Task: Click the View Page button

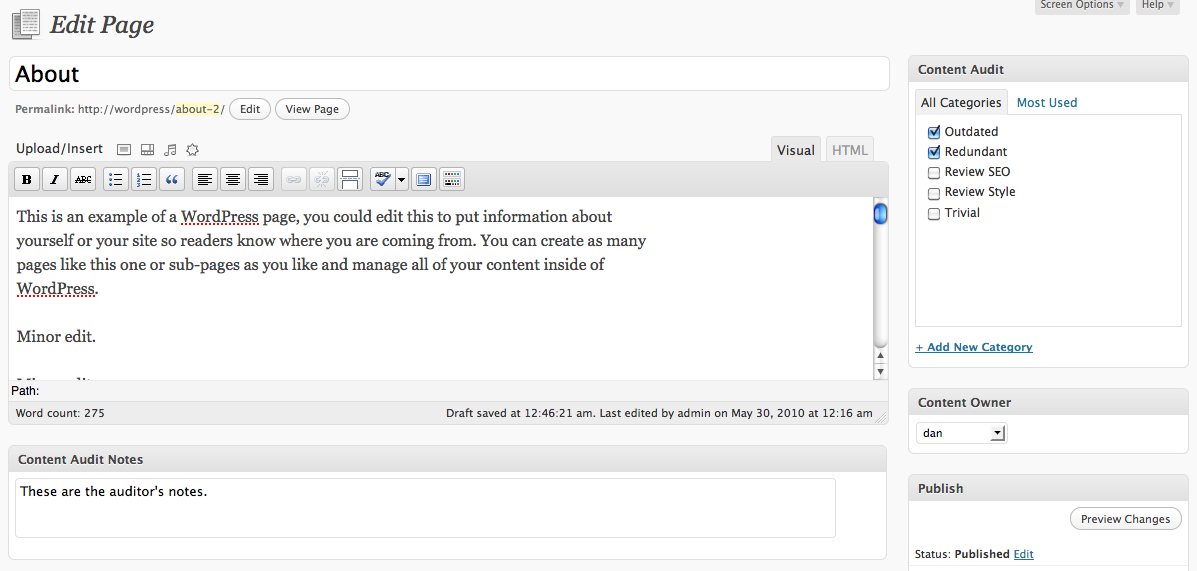Action: [312, 109]
